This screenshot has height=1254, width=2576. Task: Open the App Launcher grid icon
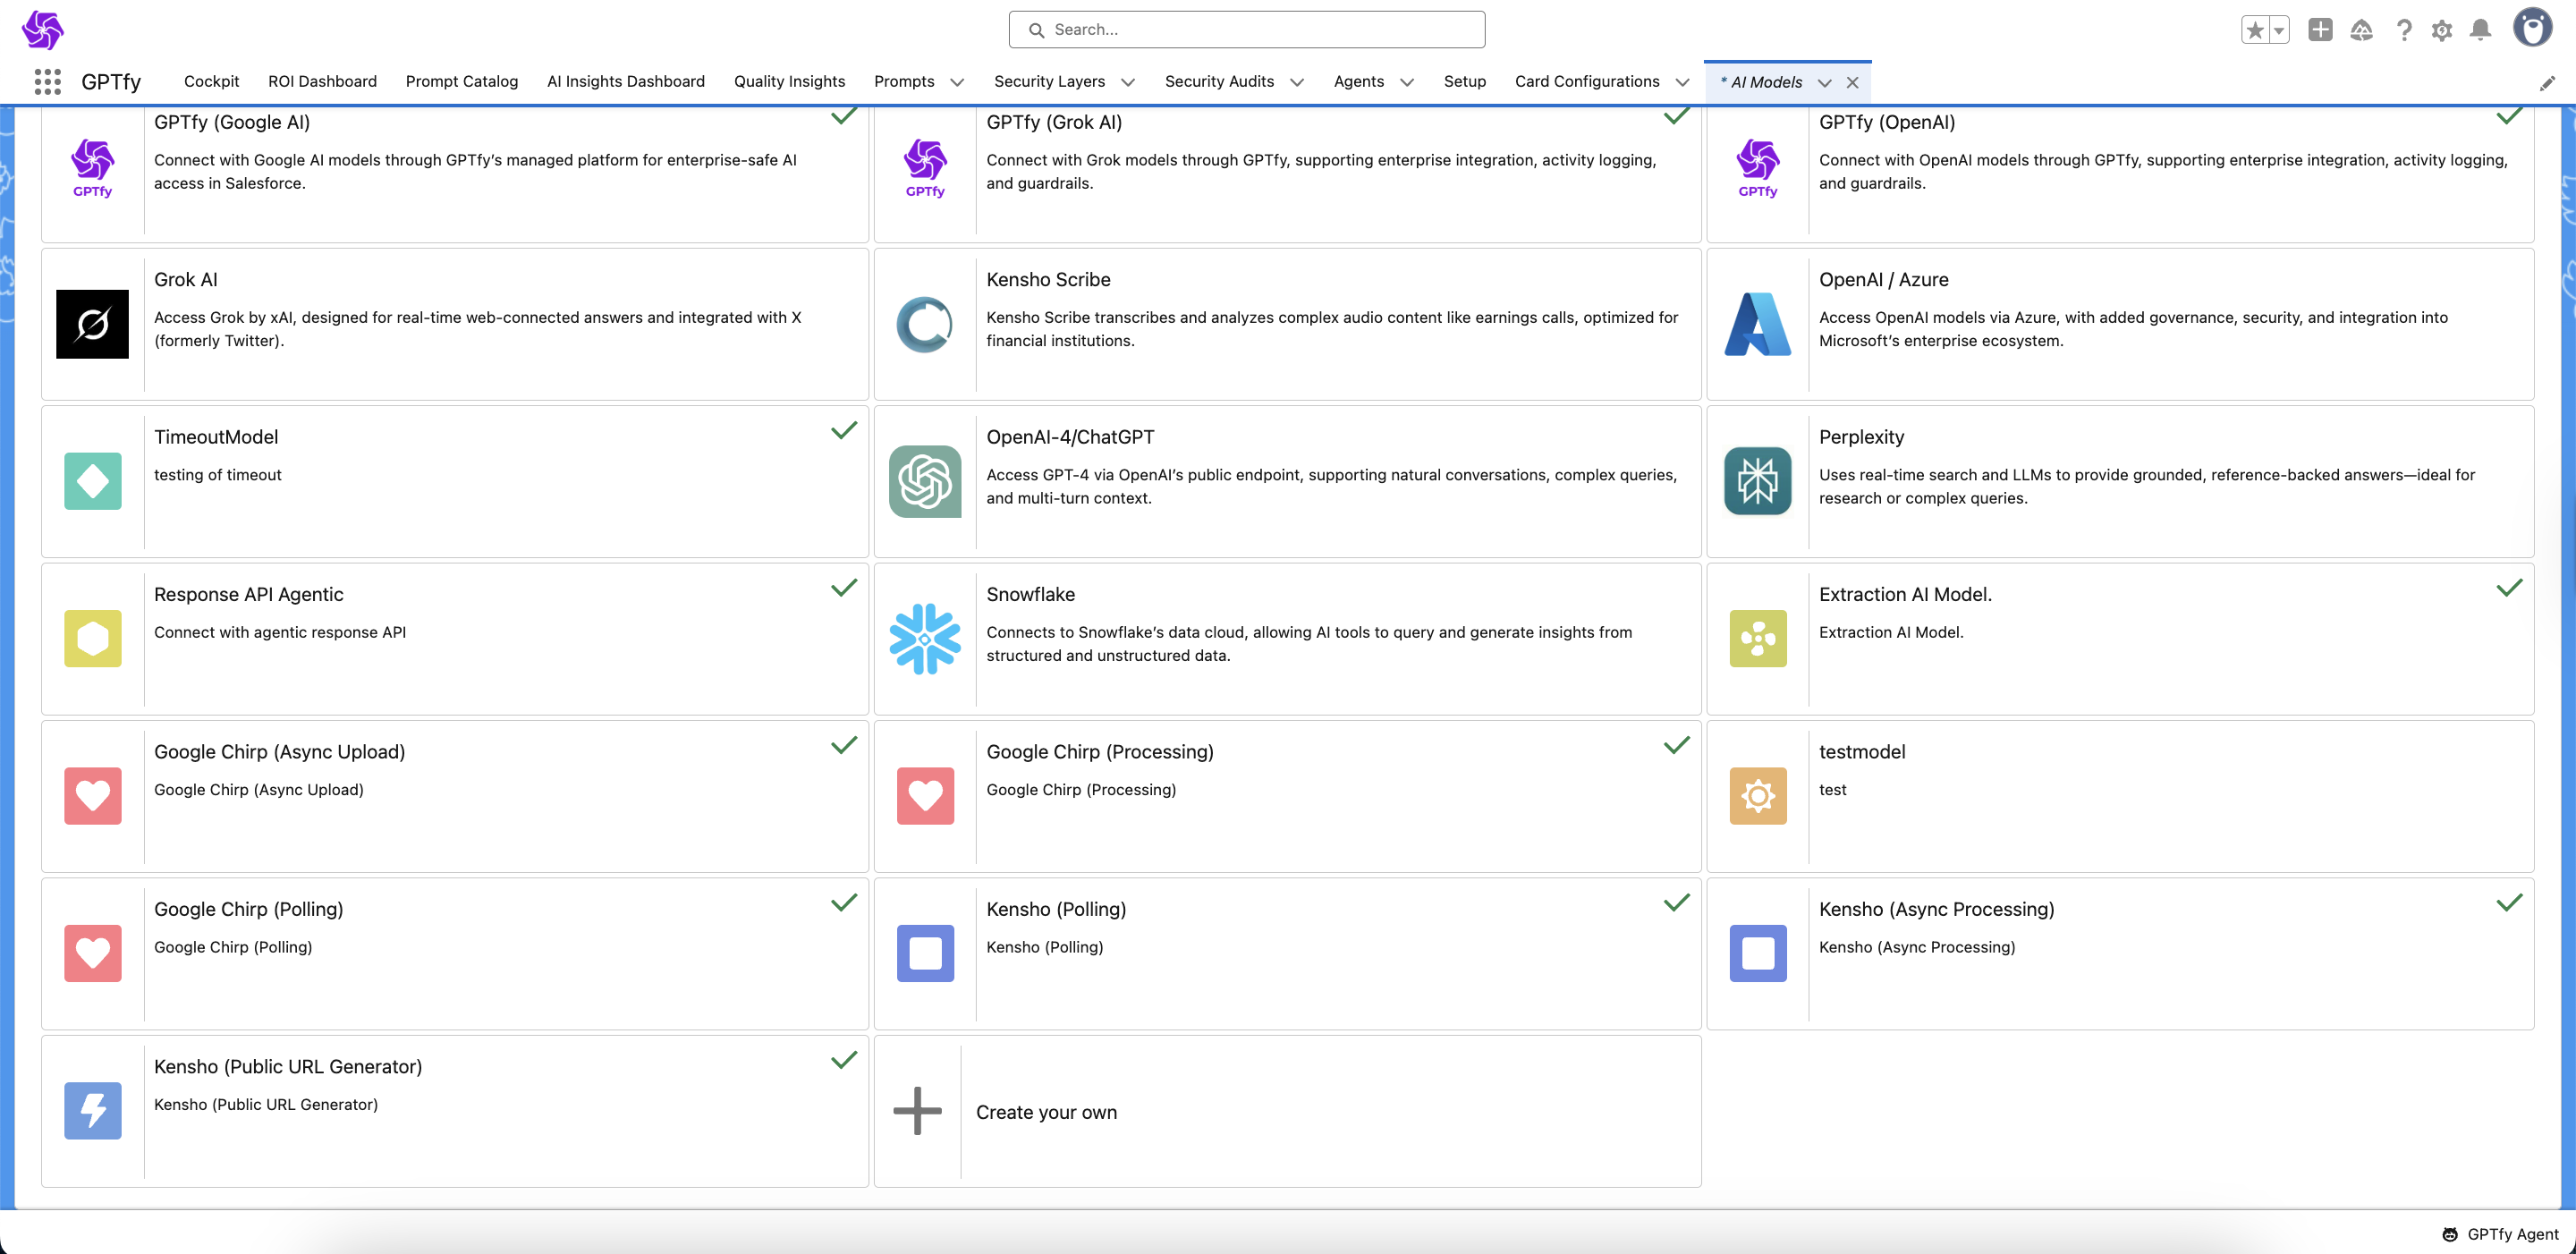pos(47,81)
